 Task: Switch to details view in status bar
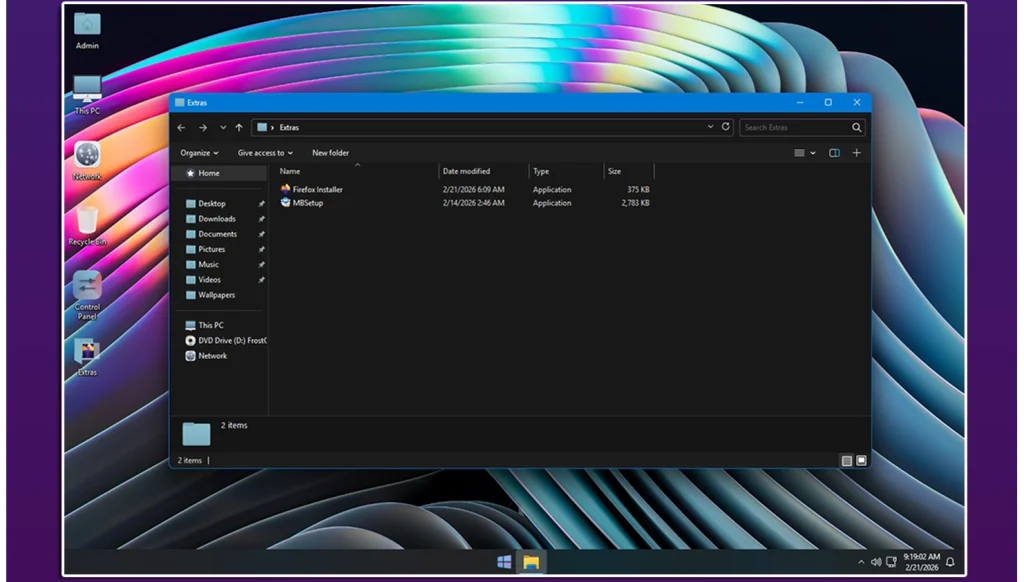tap(847, 461)
